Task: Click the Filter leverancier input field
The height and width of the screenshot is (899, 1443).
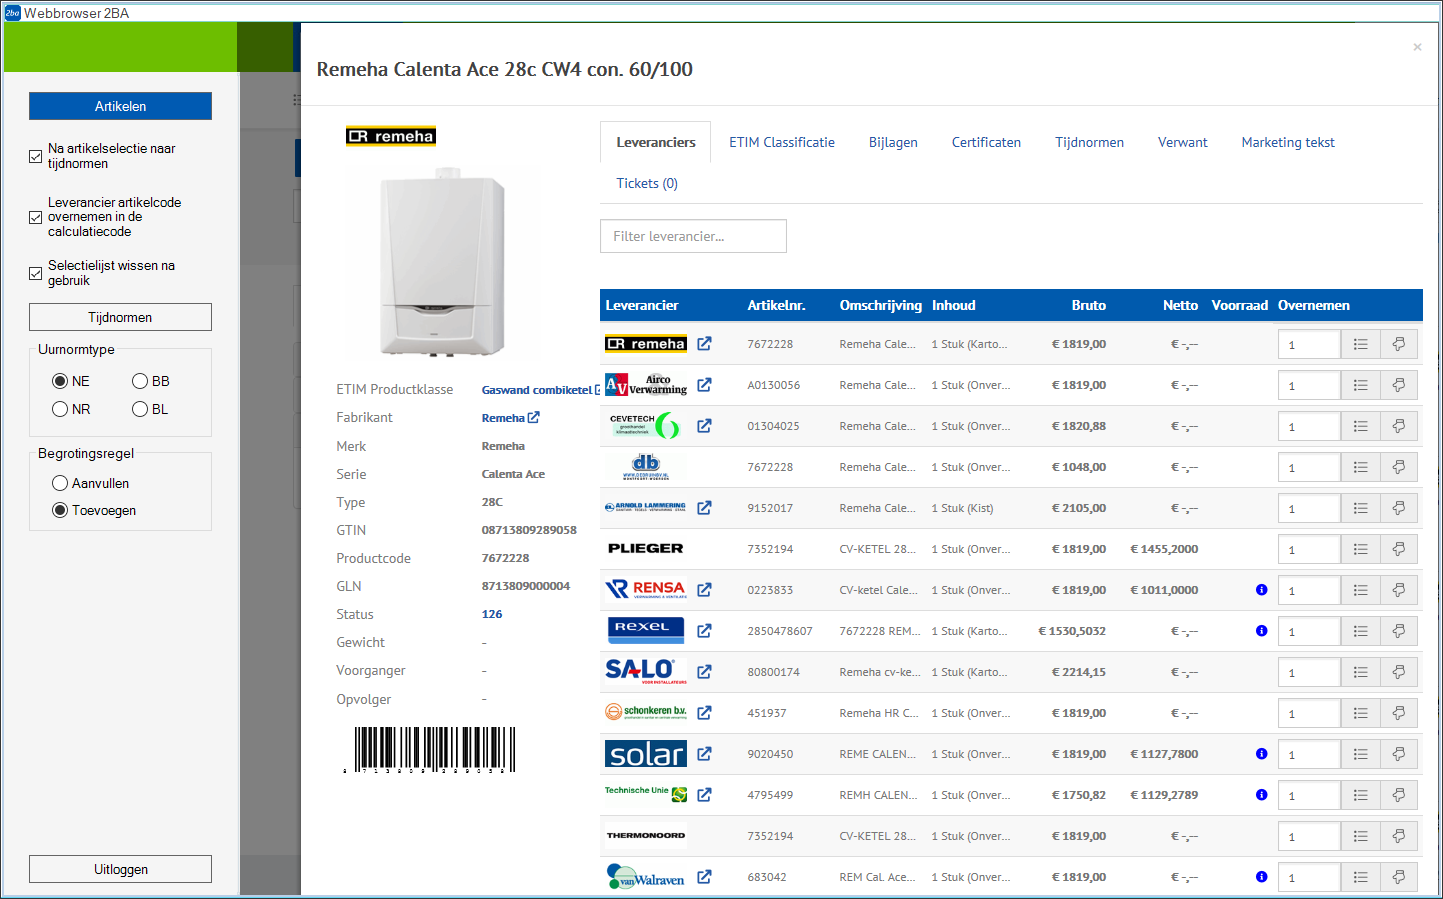Action: point(693,236)
